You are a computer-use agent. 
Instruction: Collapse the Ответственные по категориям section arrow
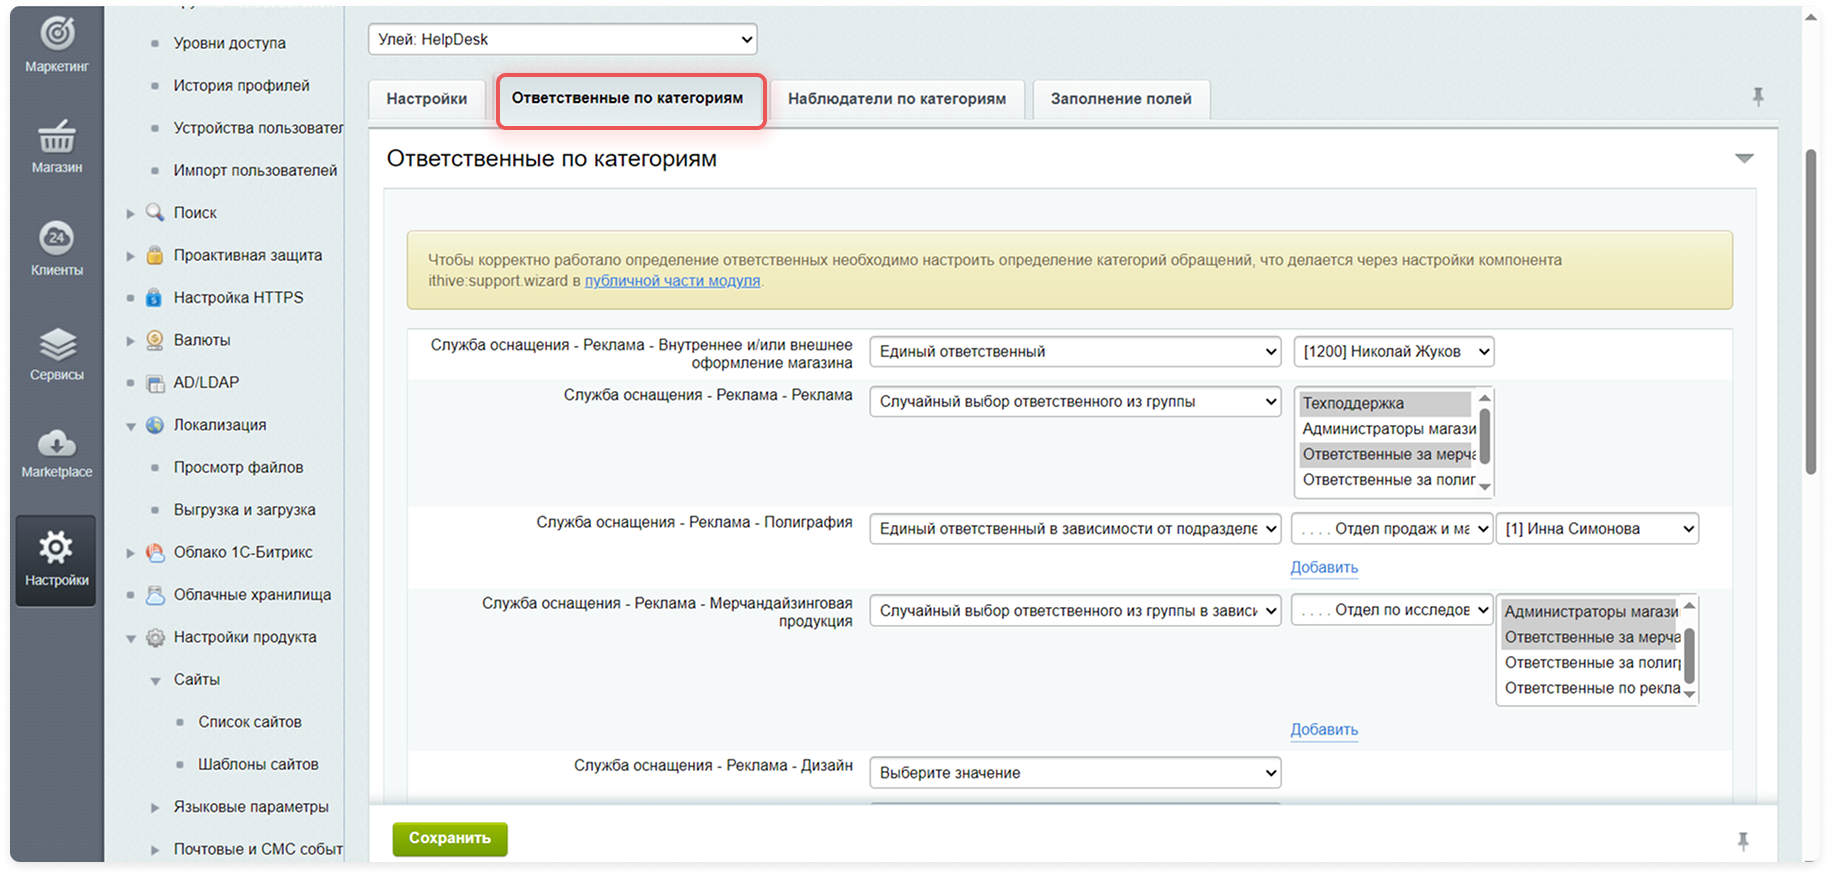click(1744, 159)
